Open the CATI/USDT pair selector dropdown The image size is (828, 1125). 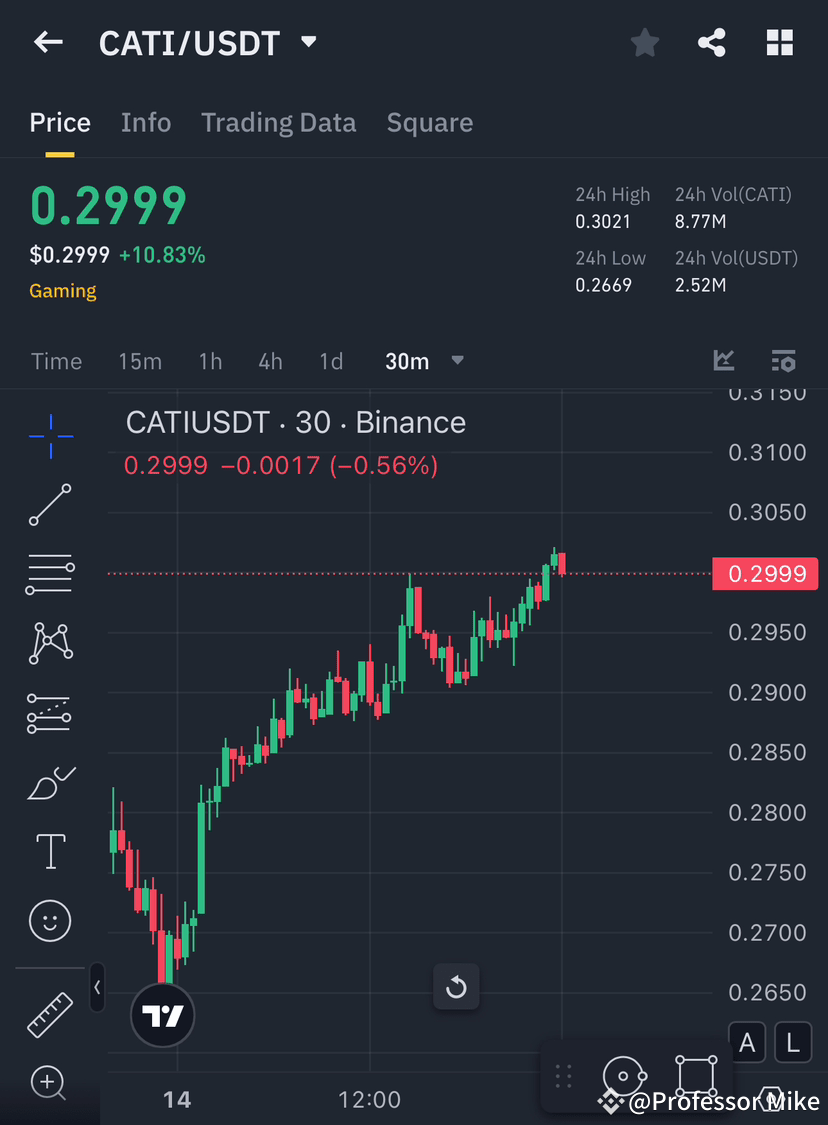[x=308, y=42]
